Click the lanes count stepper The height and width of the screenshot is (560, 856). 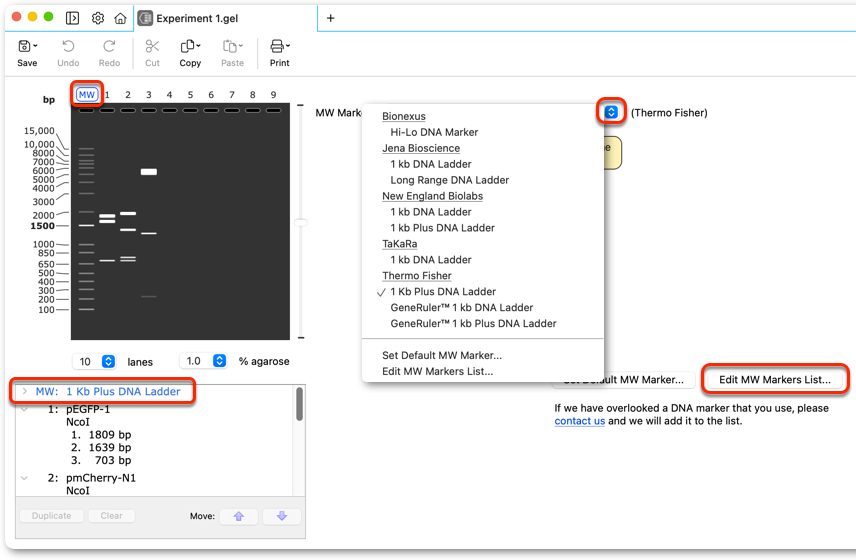click(109, 361)
